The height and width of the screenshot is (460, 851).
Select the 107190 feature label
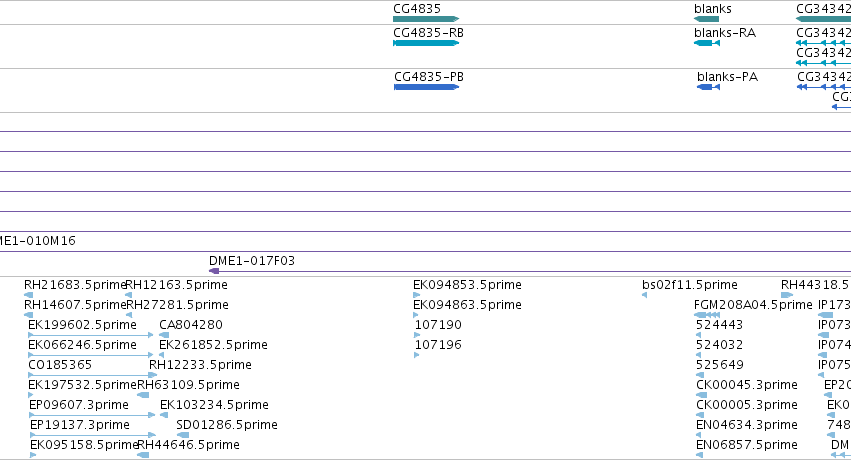click(x=438, y=325)
